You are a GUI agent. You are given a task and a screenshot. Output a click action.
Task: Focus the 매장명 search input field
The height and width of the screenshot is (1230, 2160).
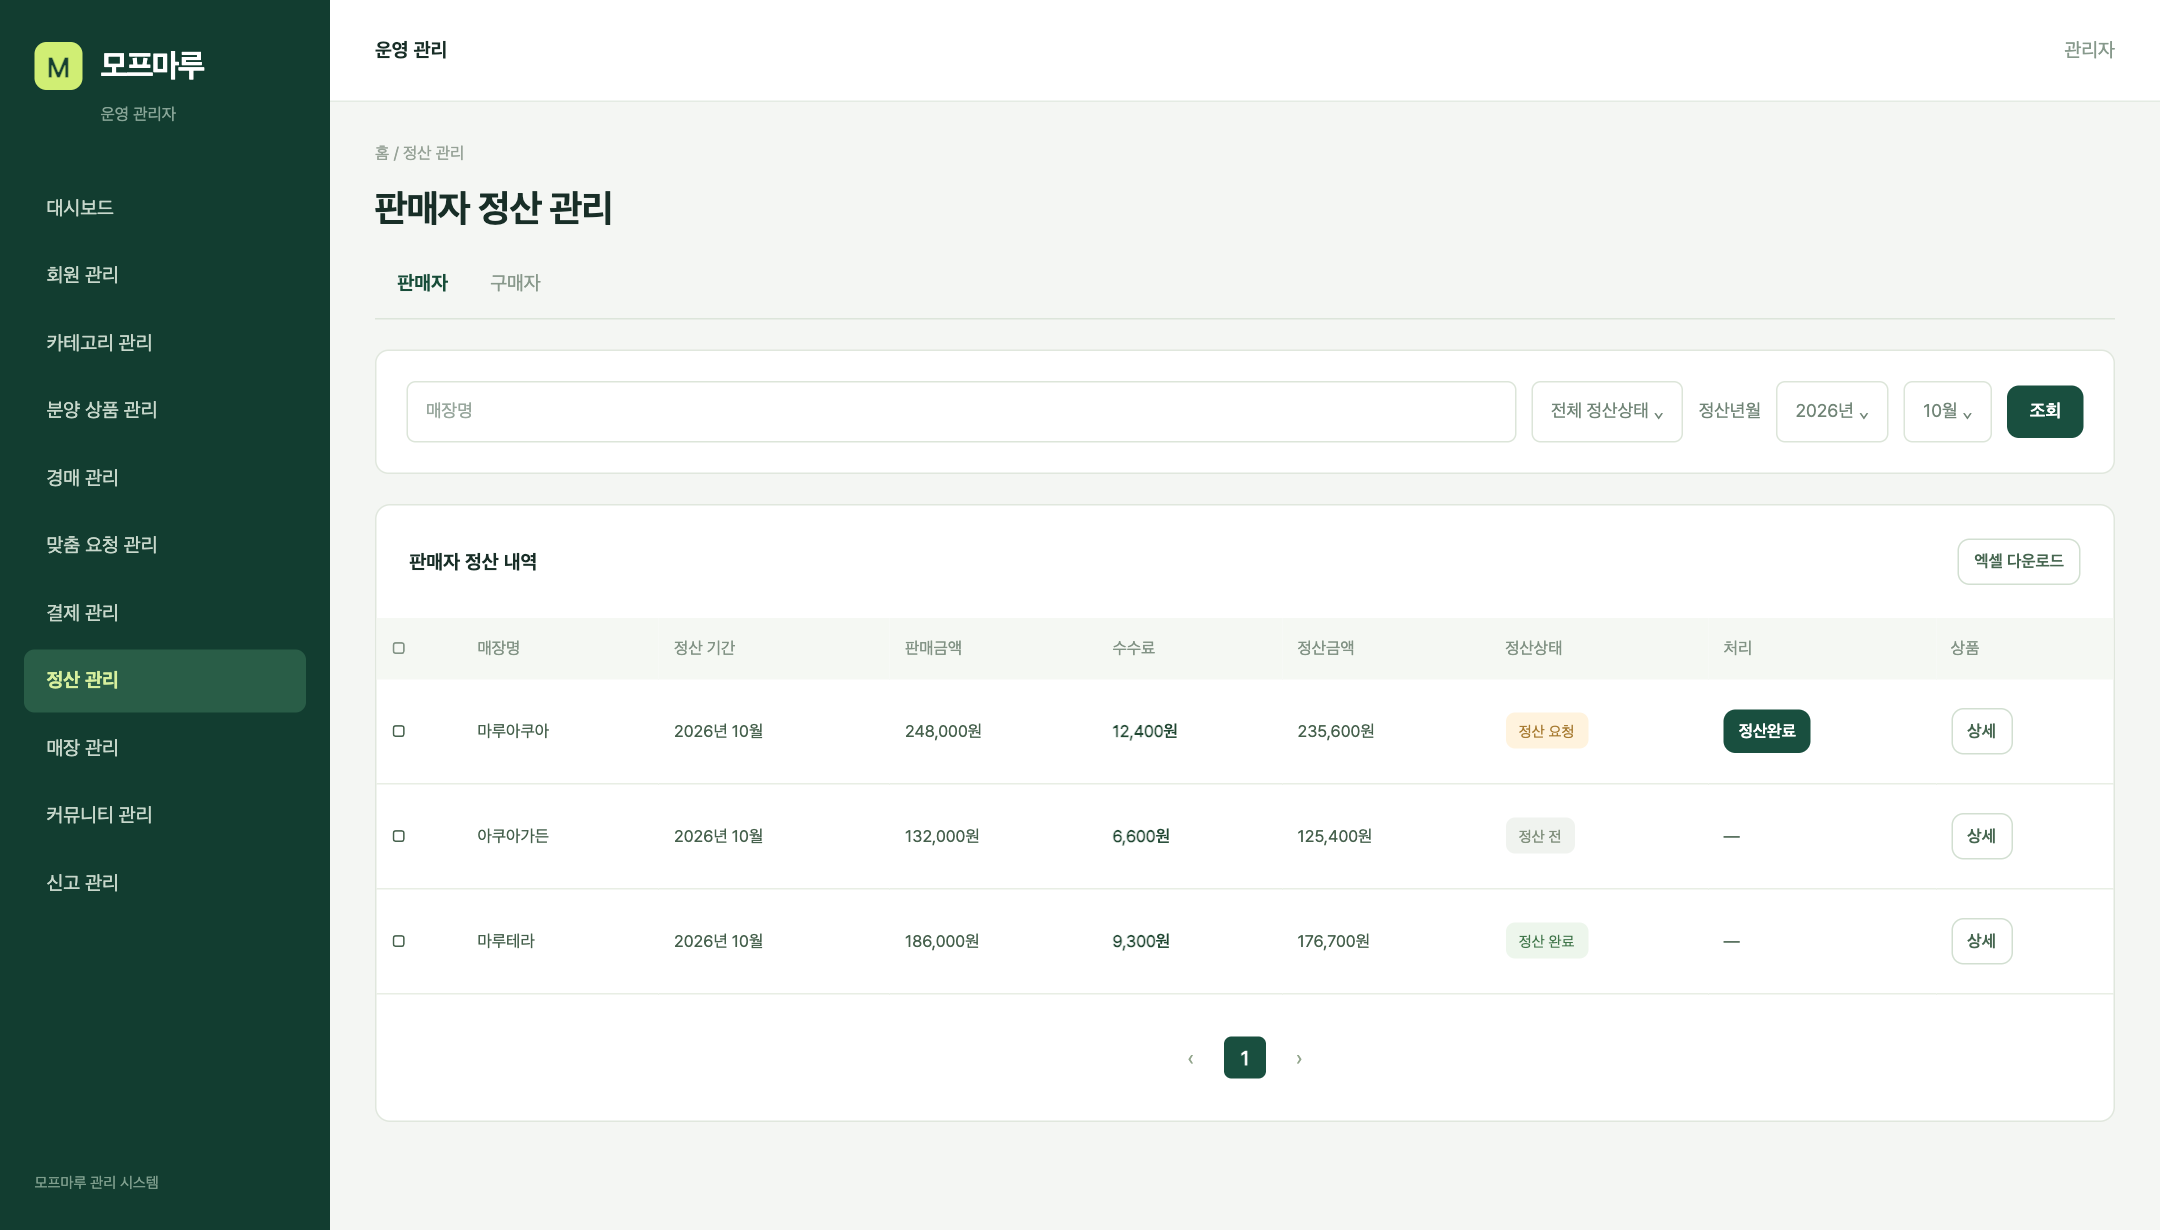tap(961, 411)
